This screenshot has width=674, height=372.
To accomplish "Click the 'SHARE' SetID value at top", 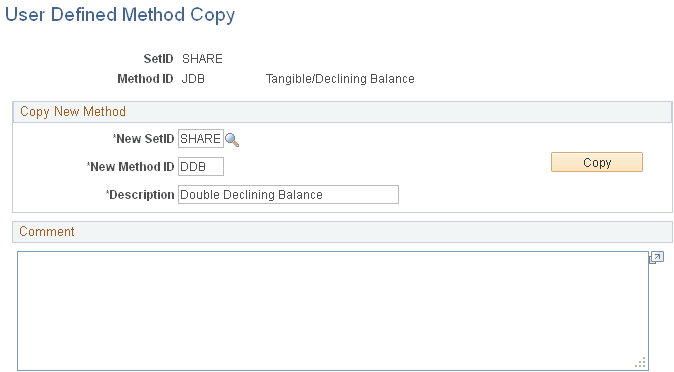I will click(x=202, y=59).
